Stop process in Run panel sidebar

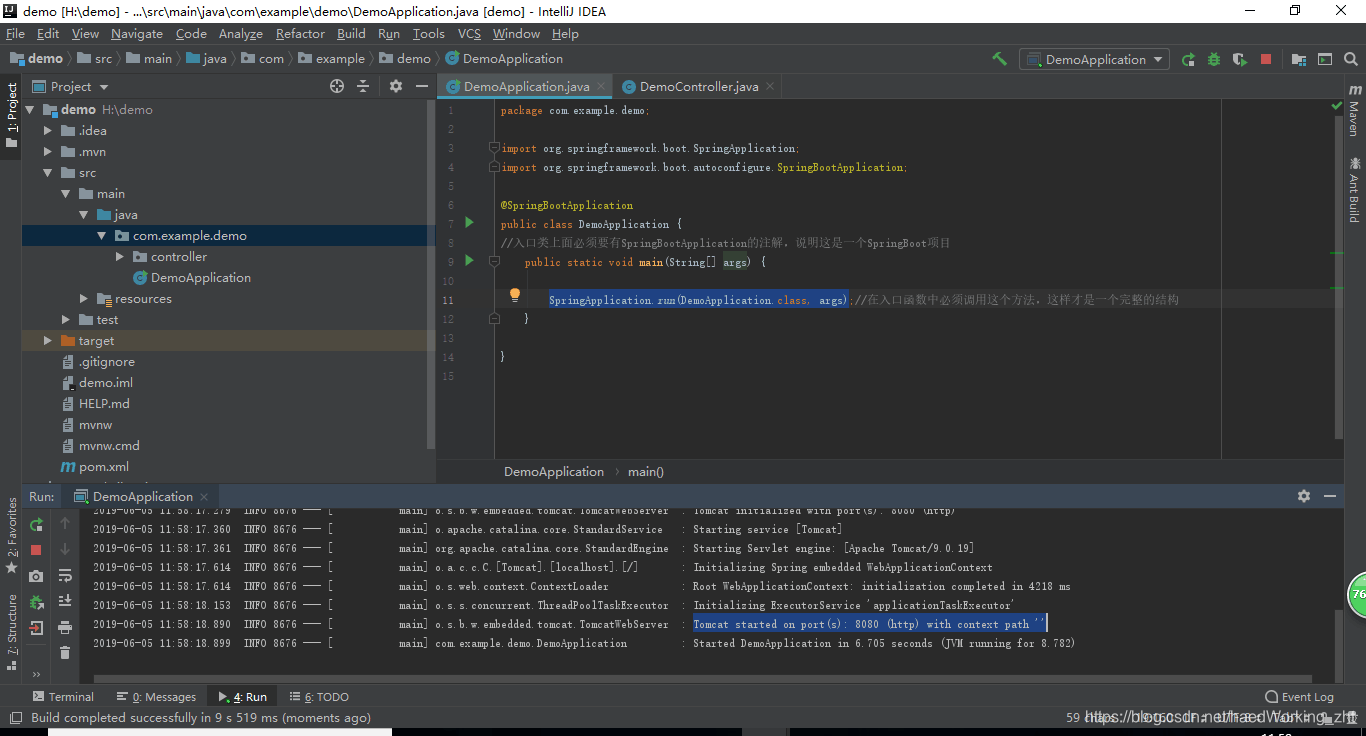[x=37, y=550]
